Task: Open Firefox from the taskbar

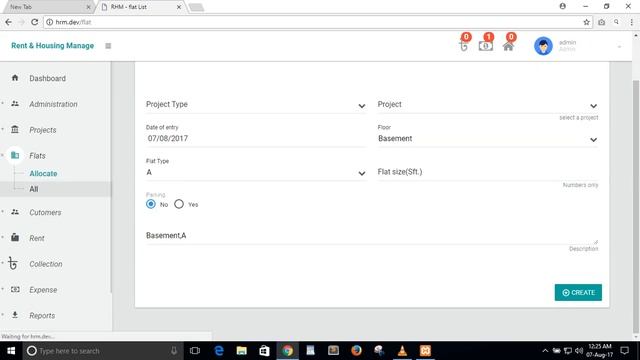Action: 356,351
